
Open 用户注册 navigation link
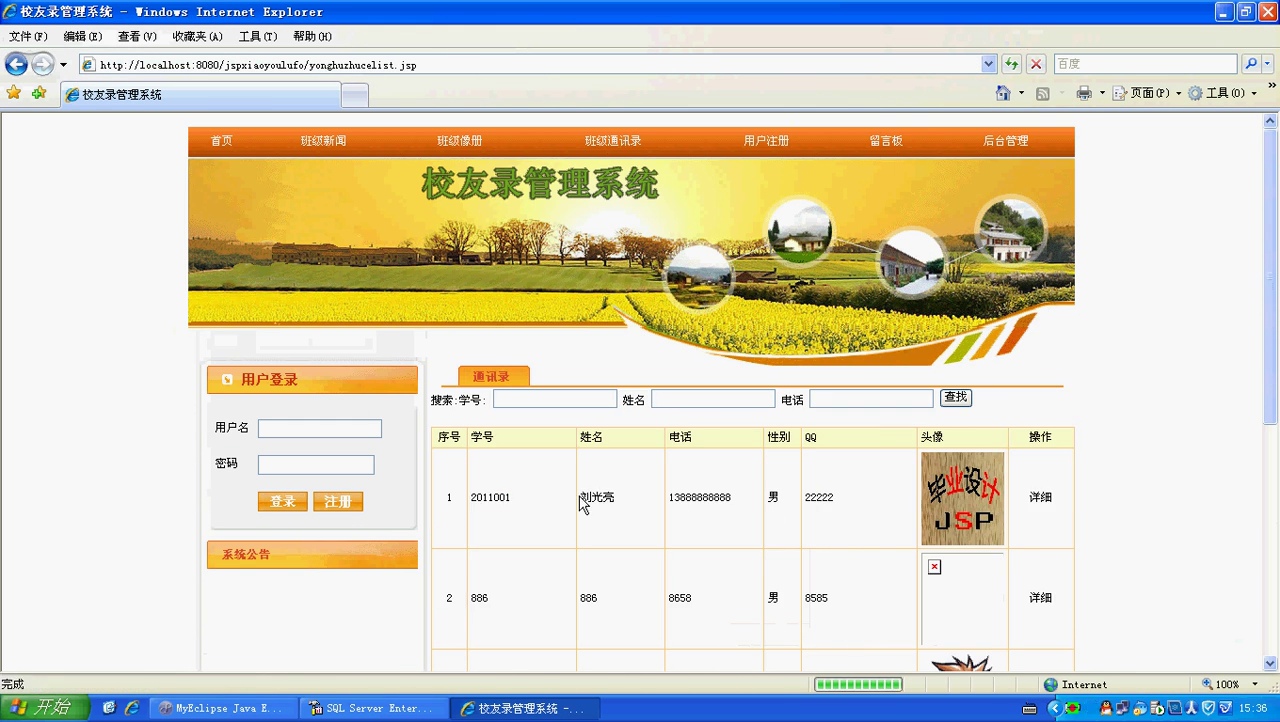pyautogui.click(x=766, y=141)
